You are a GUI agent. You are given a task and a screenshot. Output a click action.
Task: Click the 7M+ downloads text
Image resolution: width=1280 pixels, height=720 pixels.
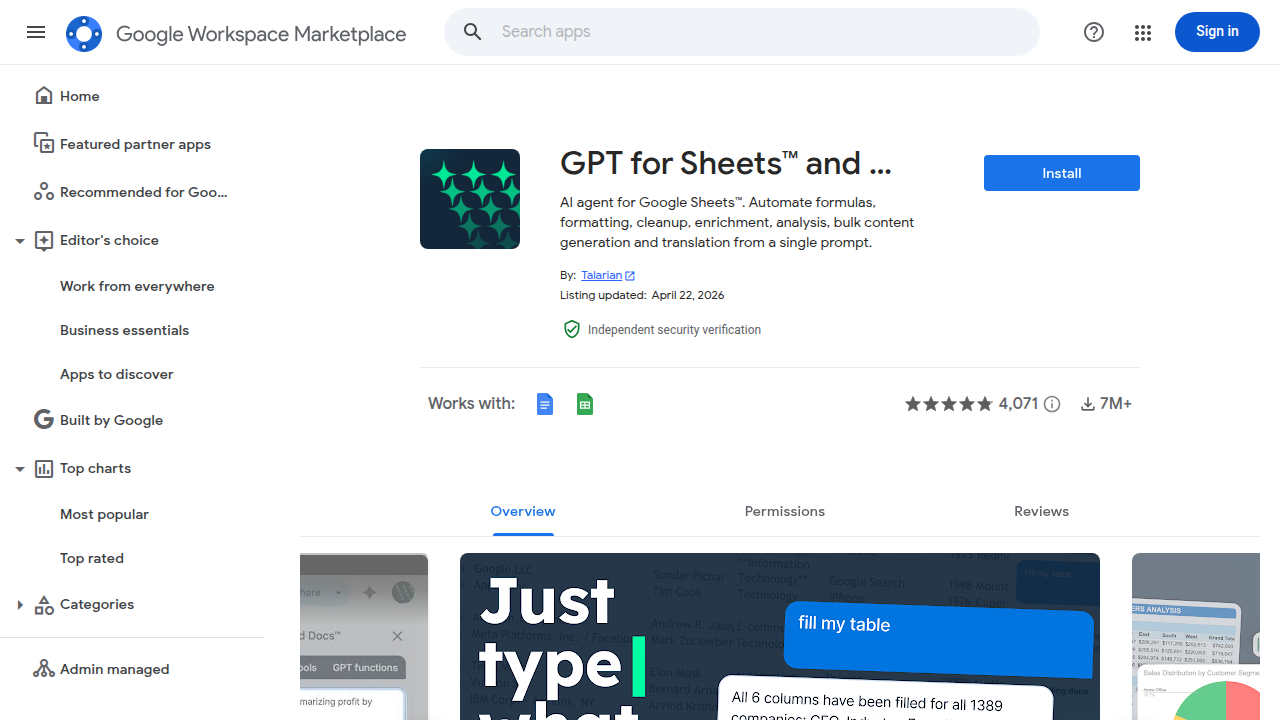click(x=1116, y=404)
